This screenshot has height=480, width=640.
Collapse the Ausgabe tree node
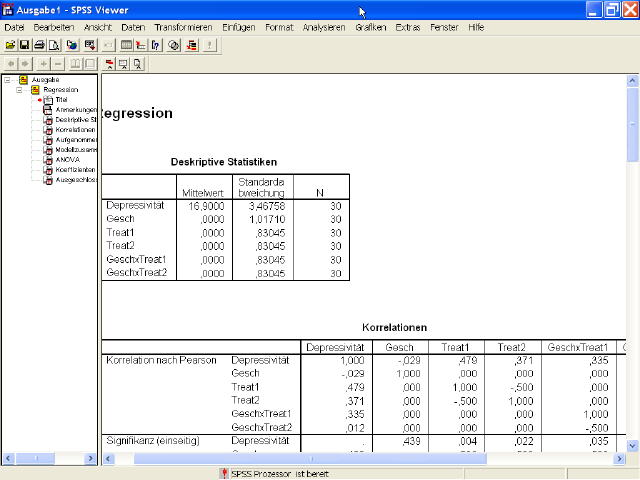coord(8,79)
